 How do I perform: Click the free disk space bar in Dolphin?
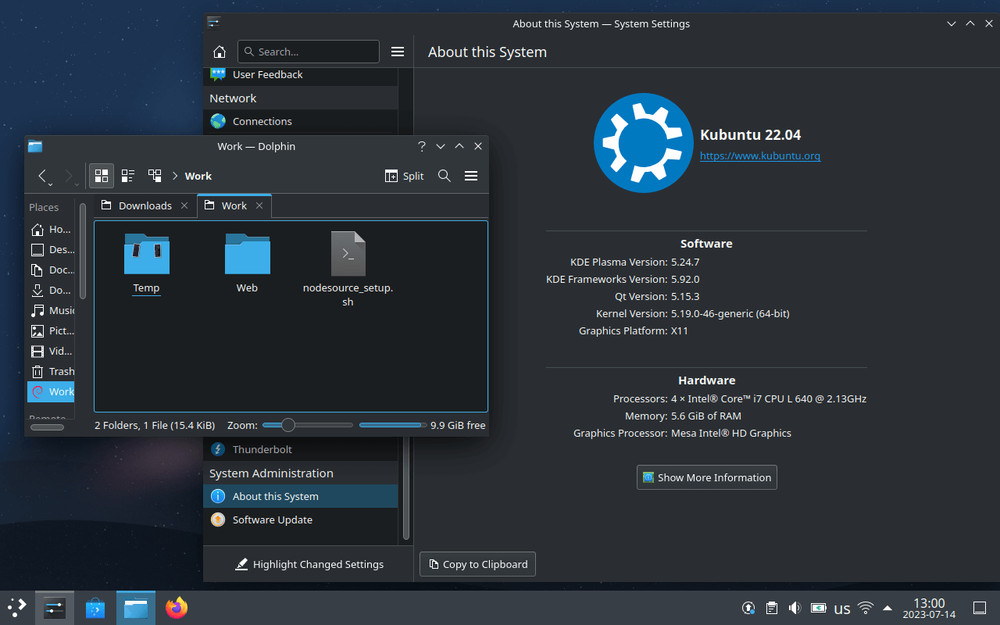click(x=392, y=425)
